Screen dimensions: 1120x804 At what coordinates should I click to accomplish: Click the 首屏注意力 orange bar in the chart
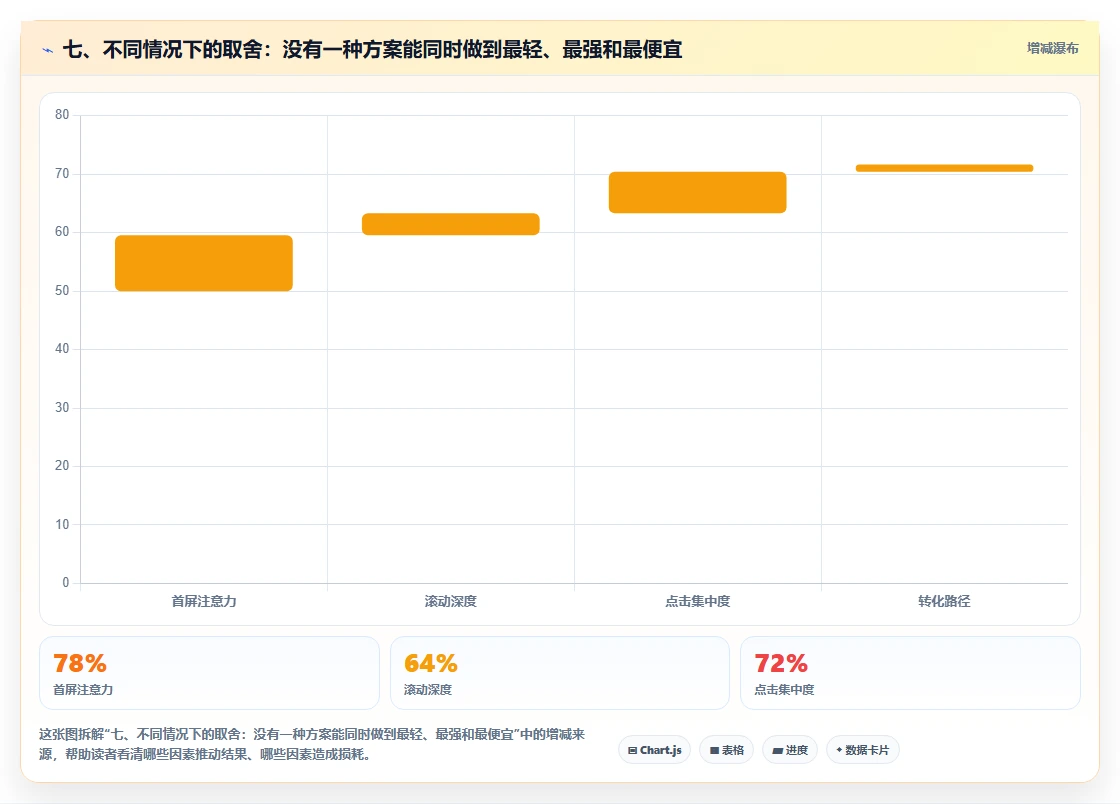coord(204,263)
